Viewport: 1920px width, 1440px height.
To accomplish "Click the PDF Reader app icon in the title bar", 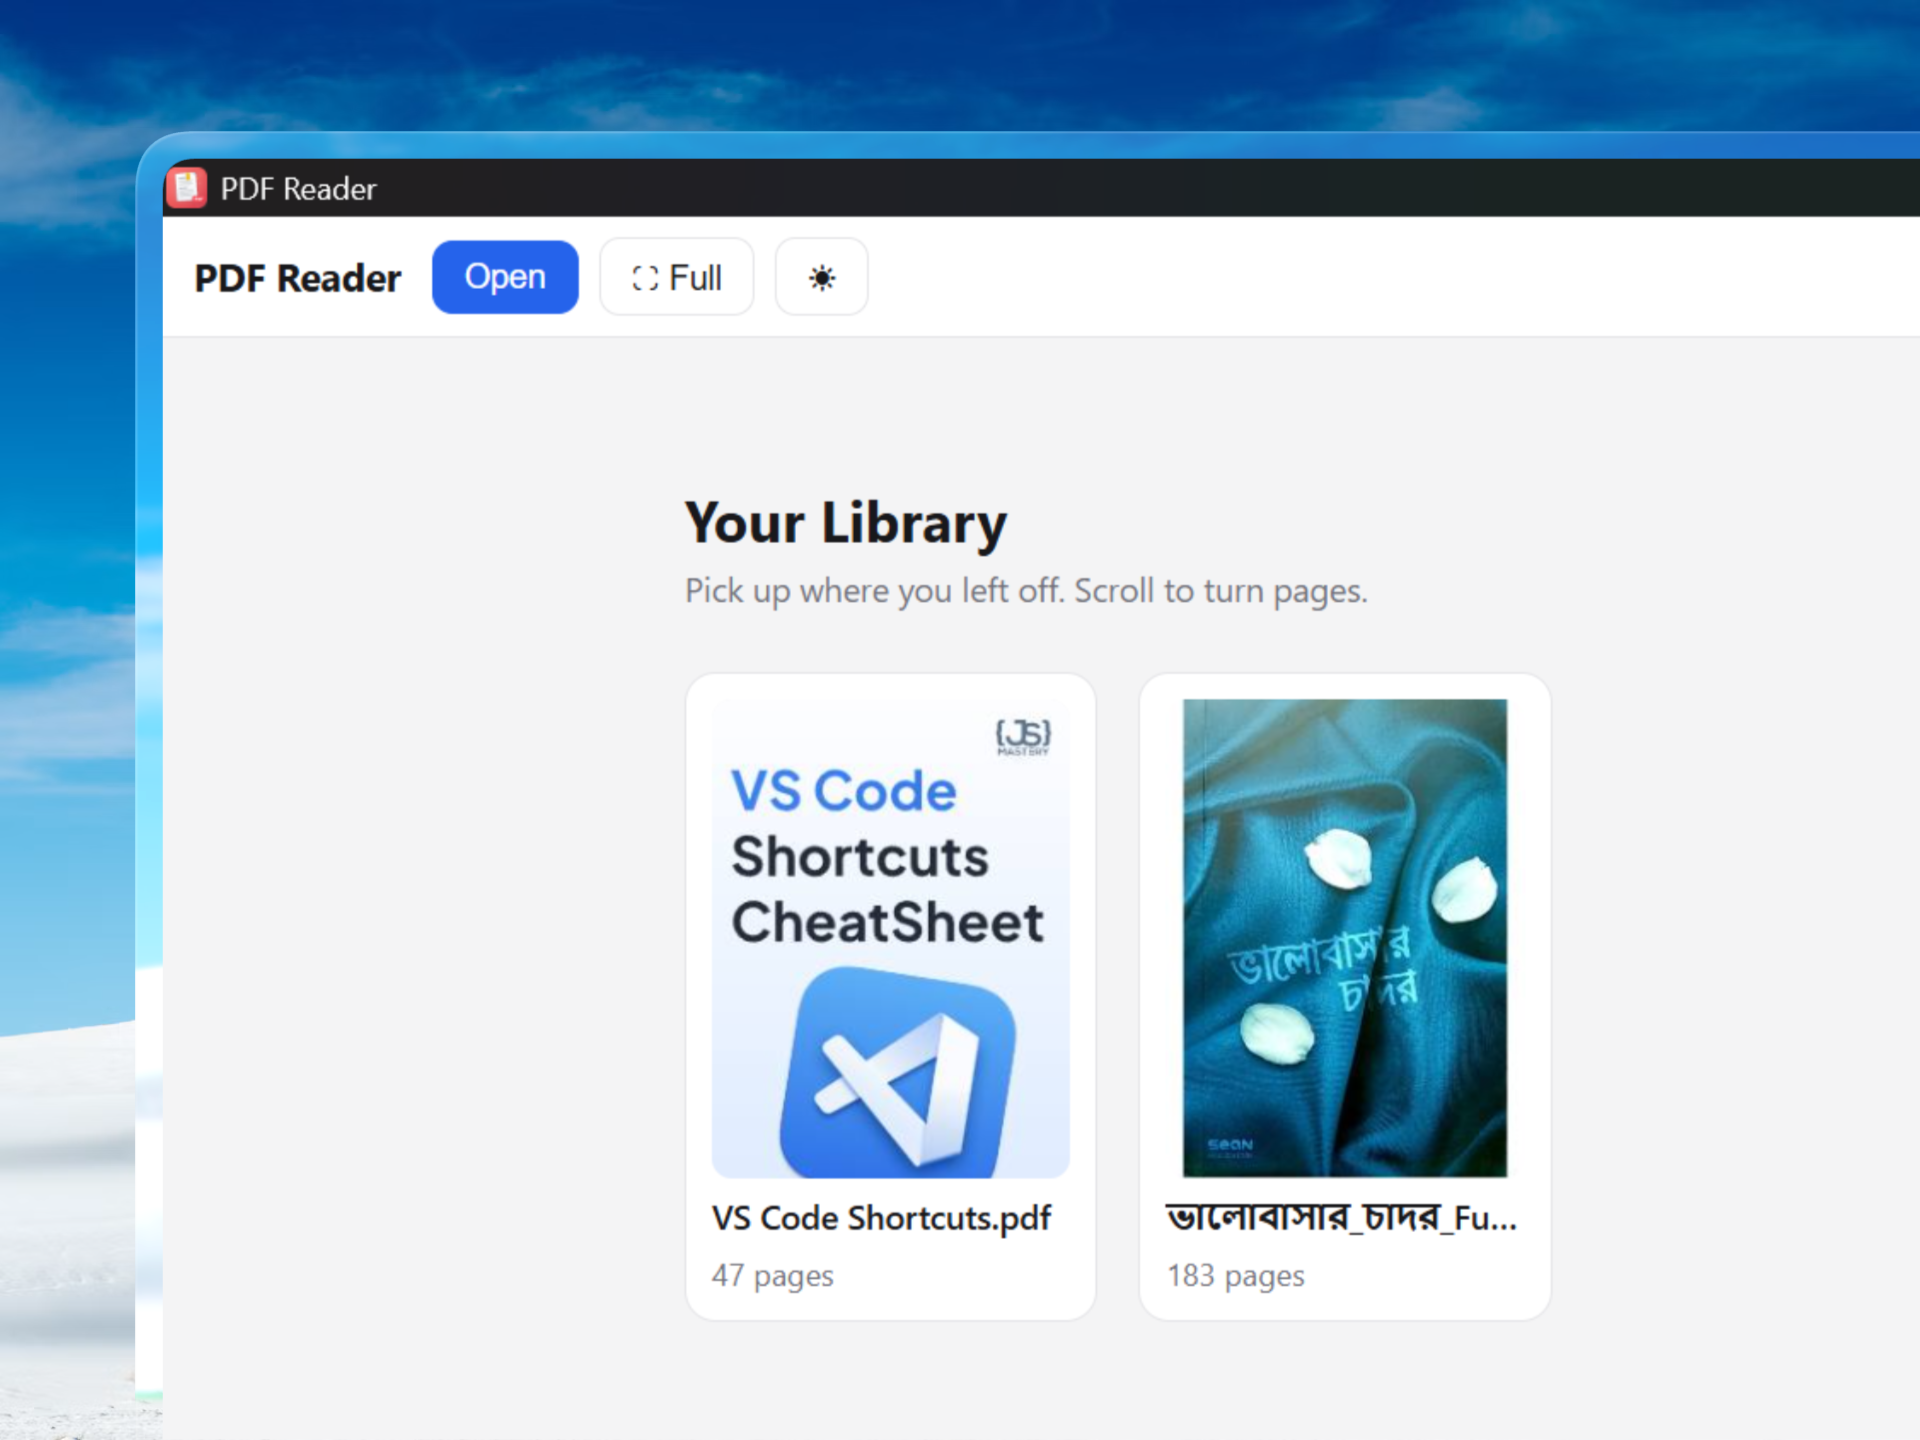I will click(x=187, y=188).
